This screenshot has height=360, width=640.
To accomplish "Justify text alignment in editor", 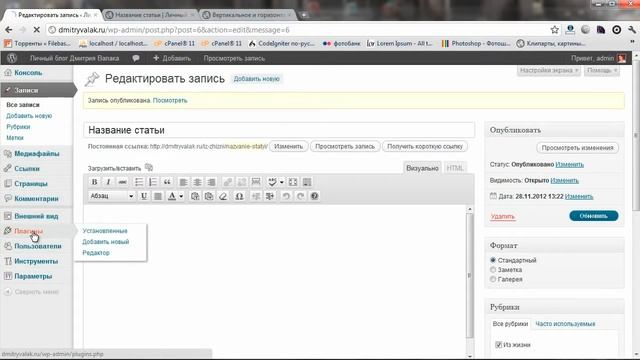I will pyautogui.click(x=158, y=196).
